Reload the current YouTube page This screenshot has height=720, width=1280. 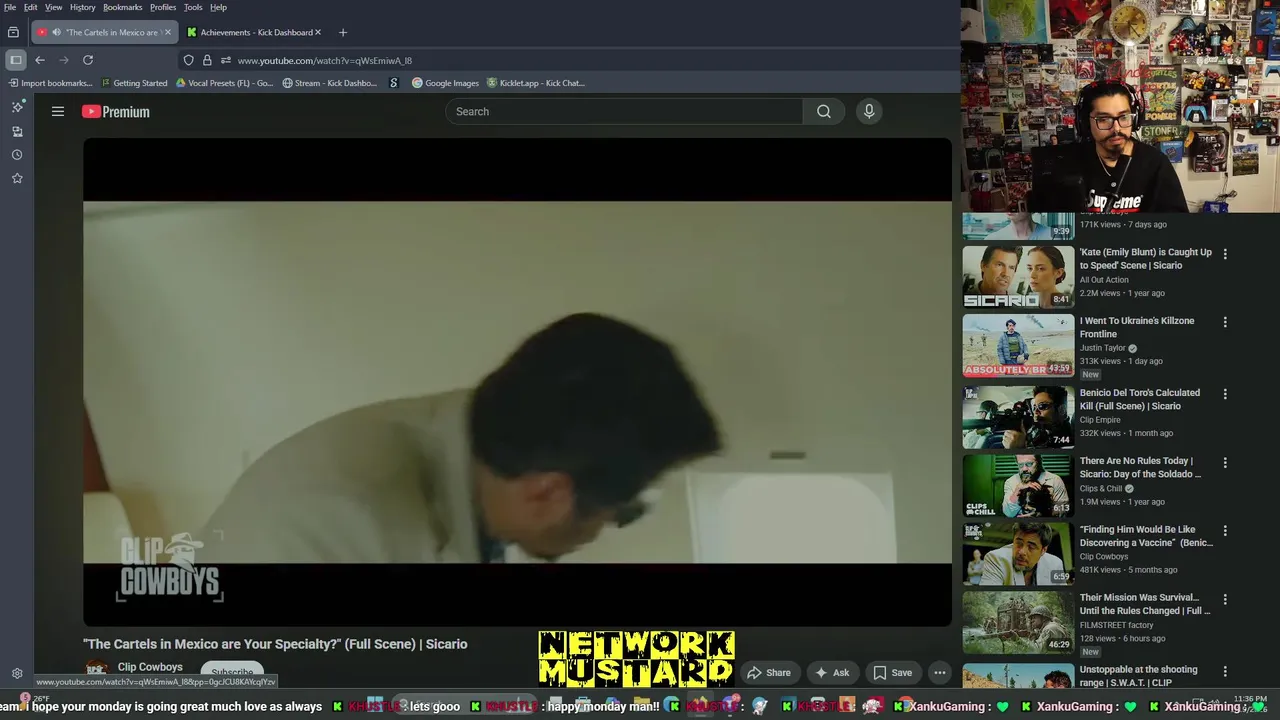[88, 60]
